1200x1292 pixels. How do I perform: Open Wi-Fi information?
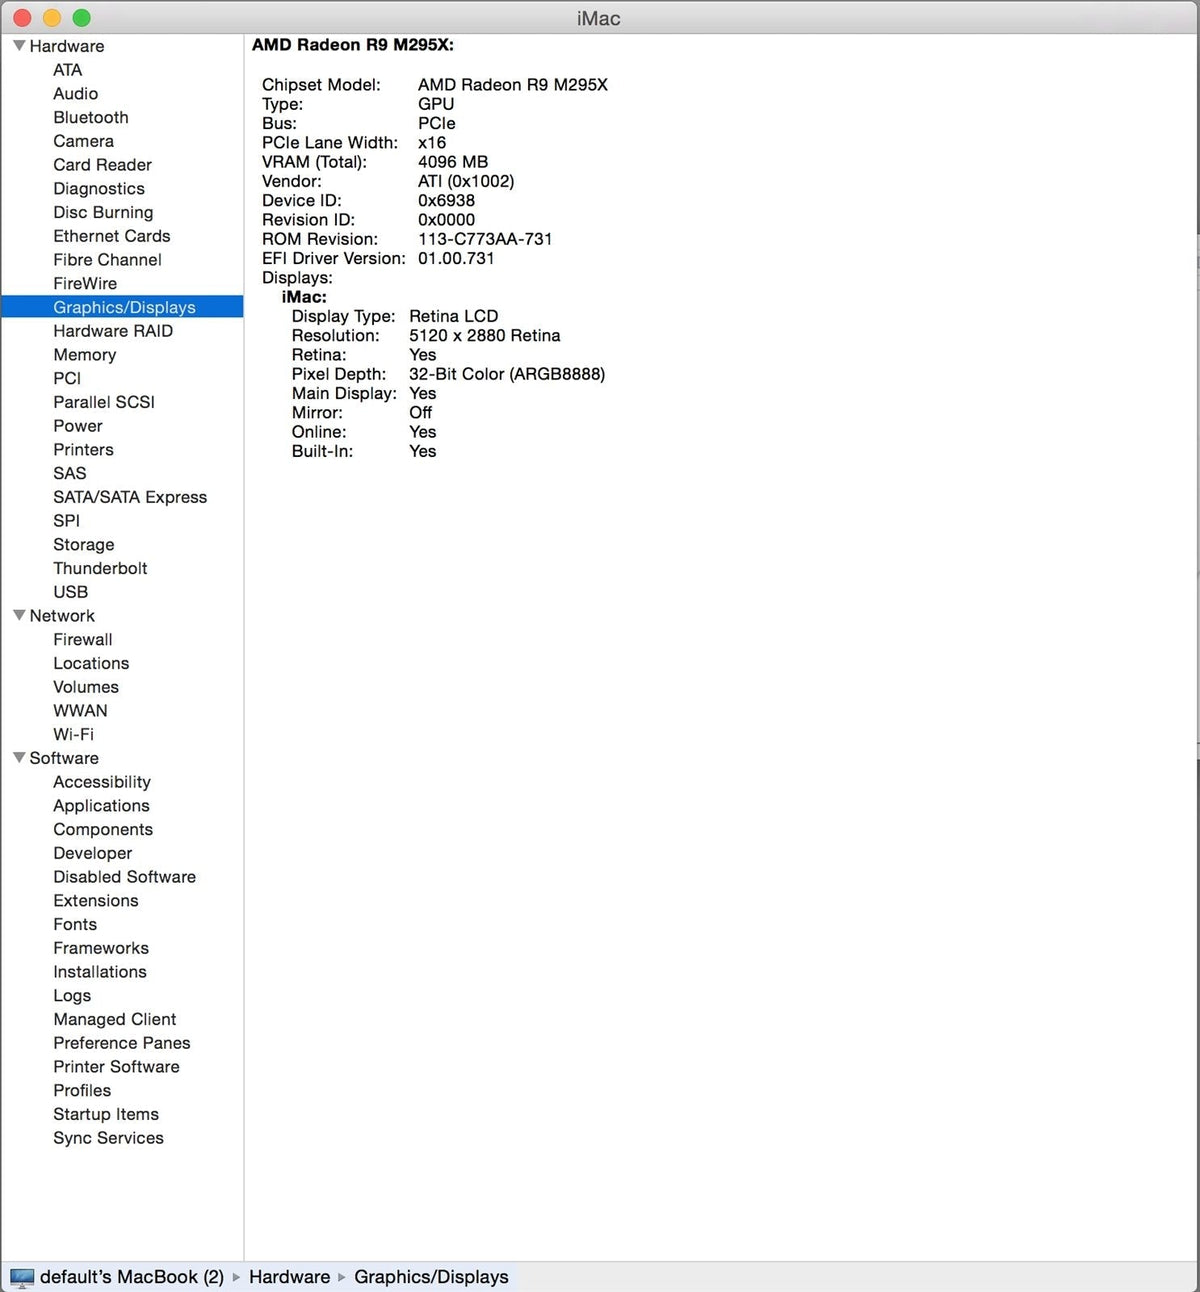[73, 735]
